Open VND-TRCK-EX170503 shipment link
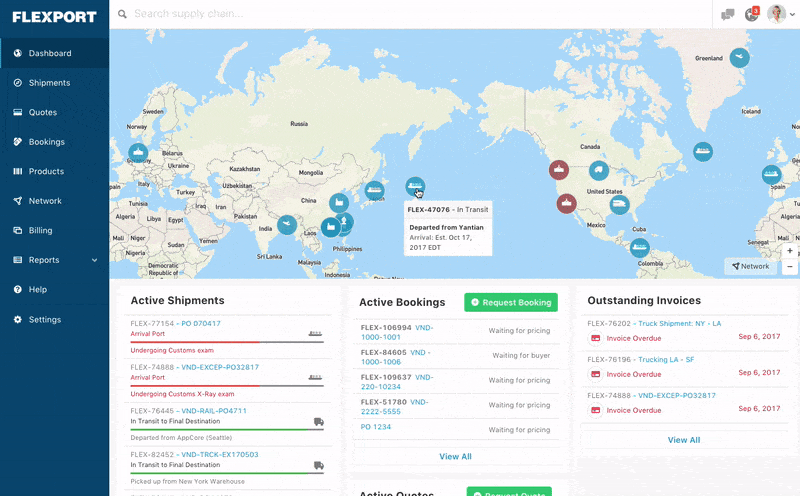Screen dimensions: 800x496 click(x=220, y=455)
